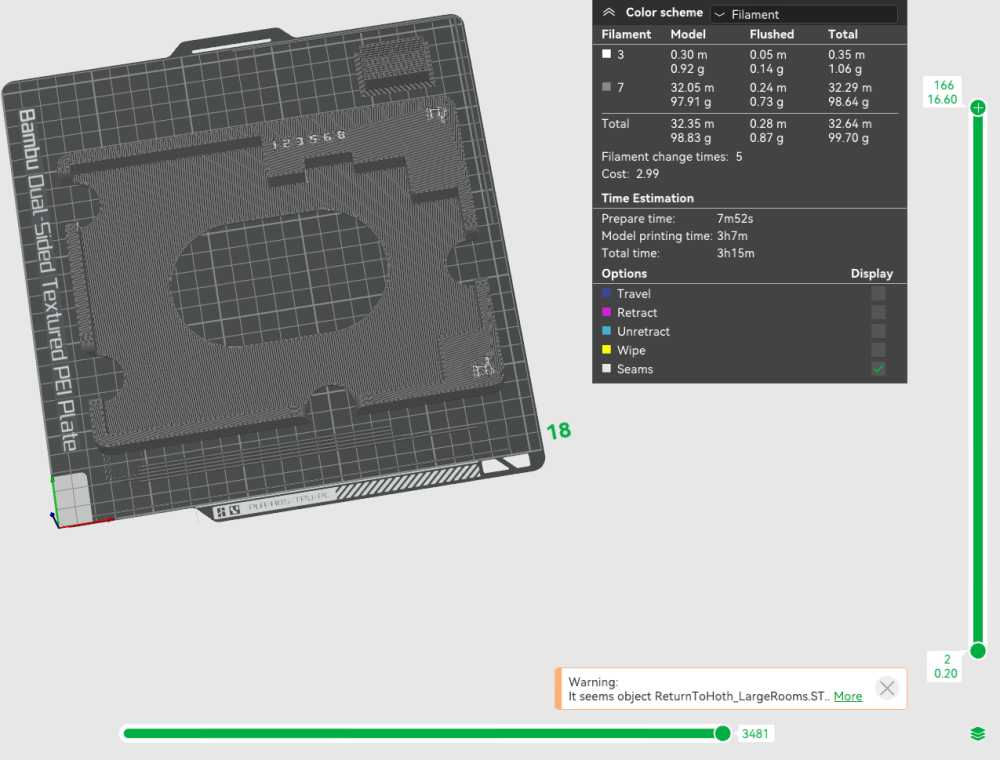Viewport: 1000px width, 760px height.
Task: Click the Filament change times: 5 text
Action: point(672,157)
